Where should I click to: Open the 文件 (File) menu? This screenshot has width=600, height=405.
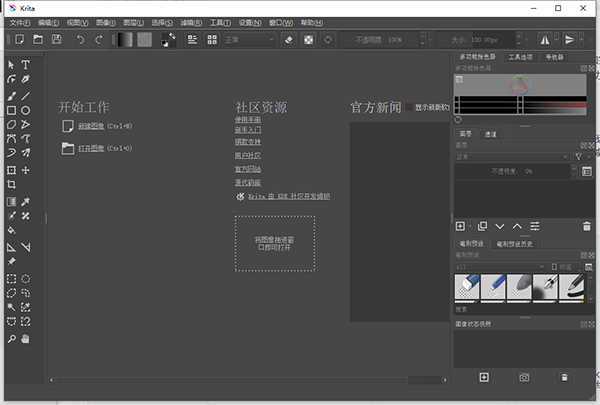tap(20, 21)
